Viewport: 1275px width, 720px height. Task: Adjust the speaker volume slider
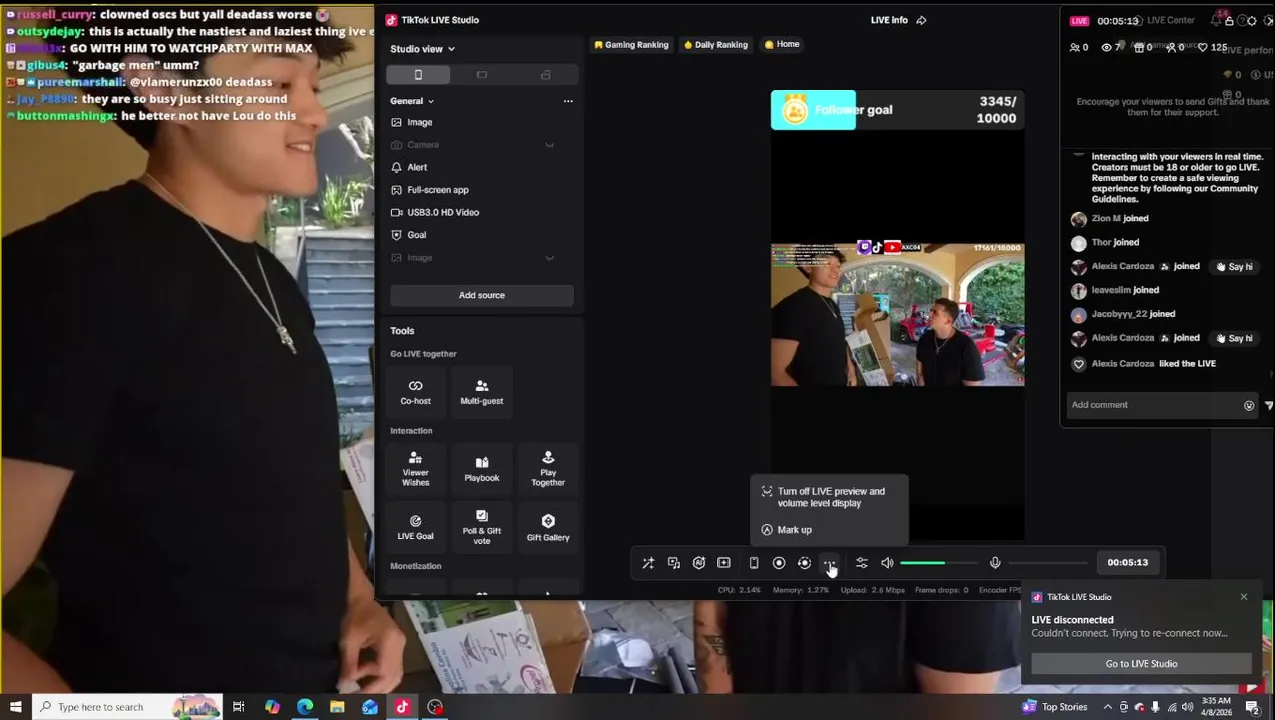[938, 563]
